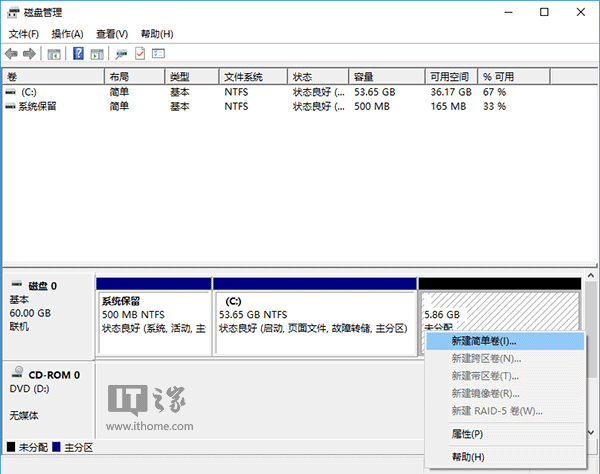Image resolution: width=600 pixels, height=474 pixels.
Task: Open the 文件(F) menu
Action: pyautogui.click(x=24, y=34)
